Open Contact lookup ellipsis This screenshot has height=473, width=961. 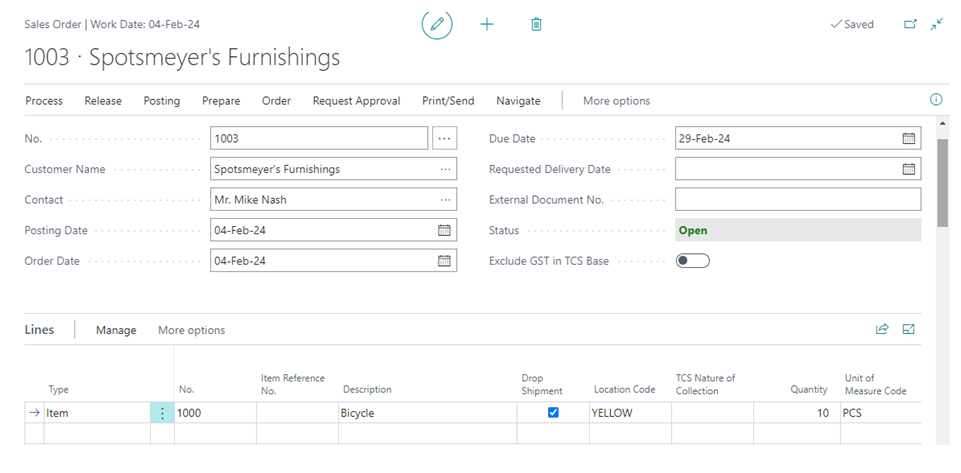(x=446, y=200)
